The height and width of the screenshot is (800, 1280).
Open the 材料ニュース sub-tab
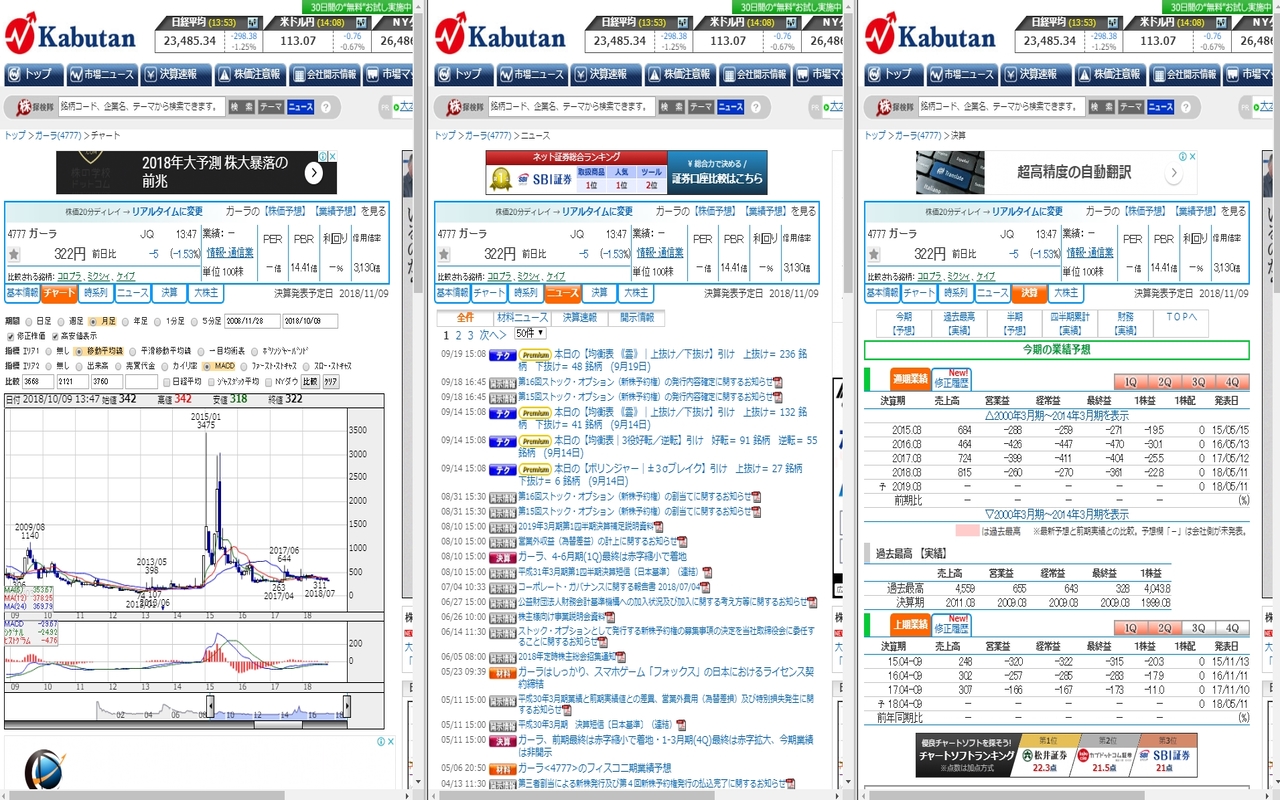coord(522,317)
